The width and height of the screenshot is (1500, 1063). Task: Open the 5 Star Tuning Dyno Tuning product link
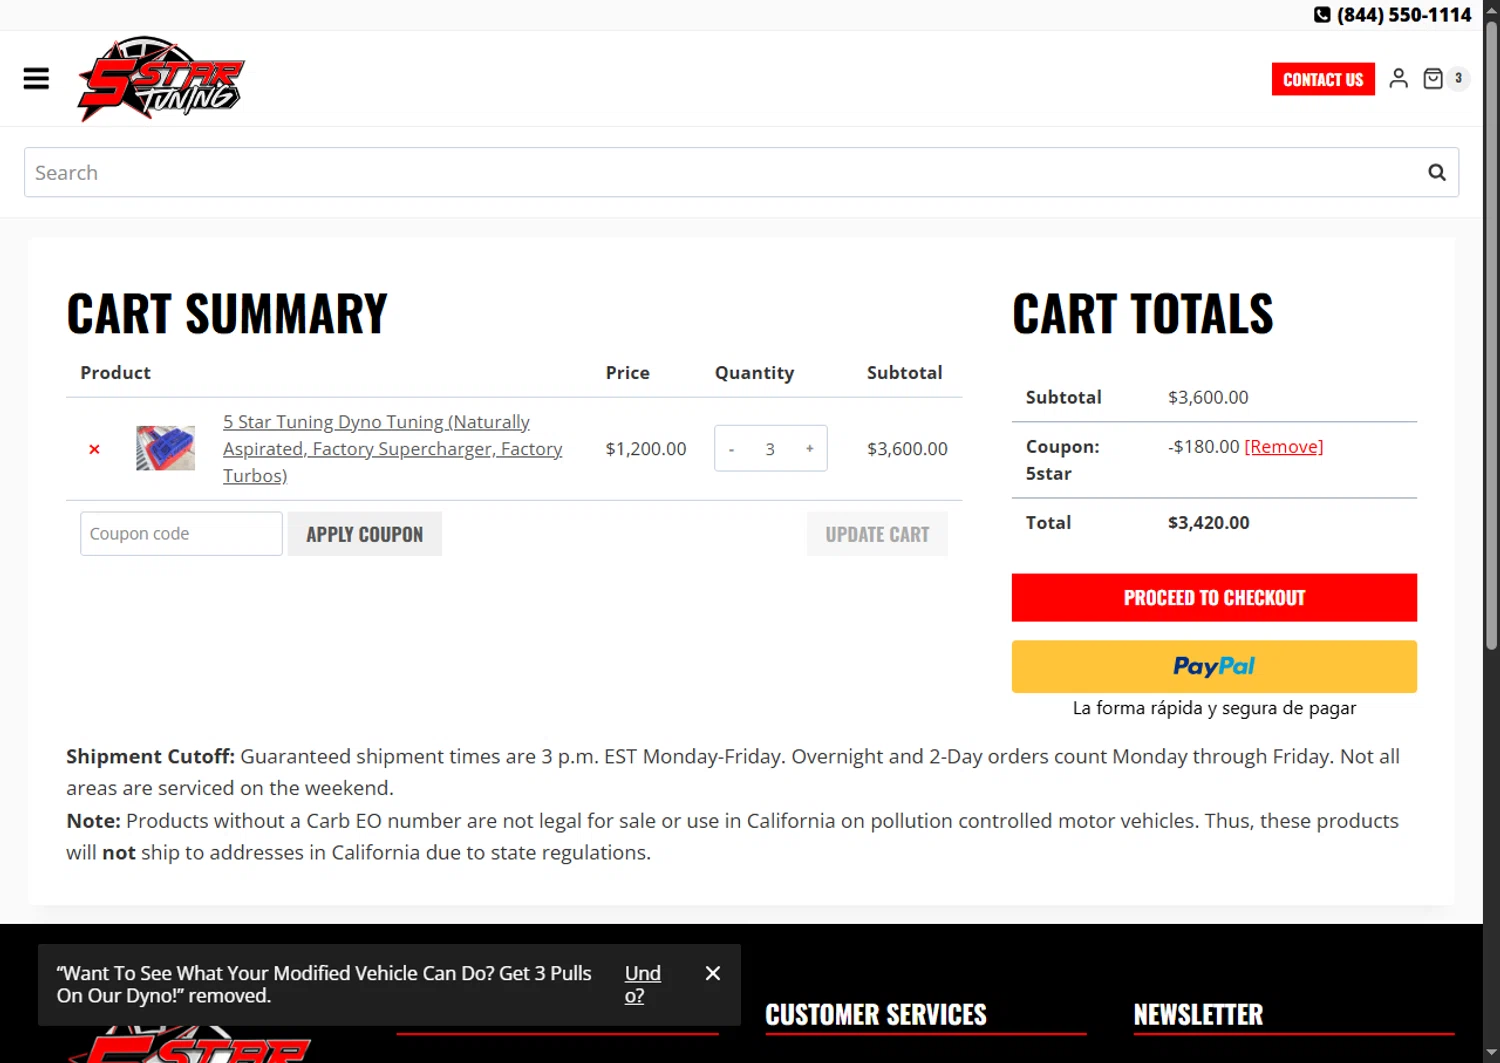point(392,449)
